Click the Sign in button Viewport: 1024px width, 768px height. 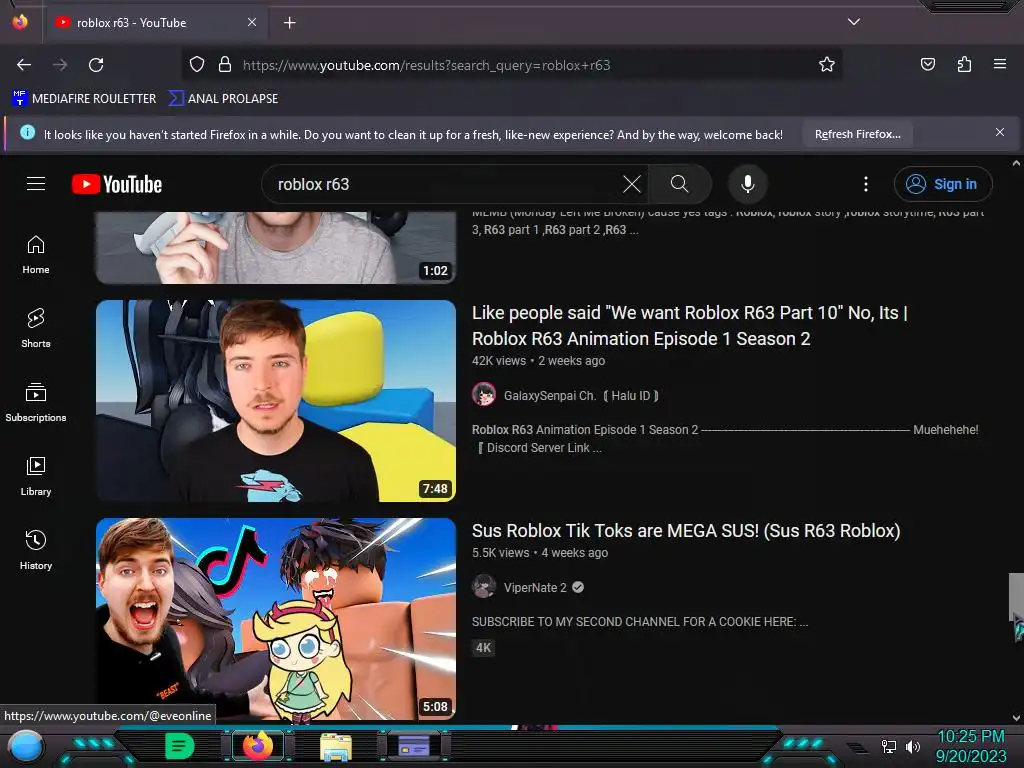pos(943,184)
